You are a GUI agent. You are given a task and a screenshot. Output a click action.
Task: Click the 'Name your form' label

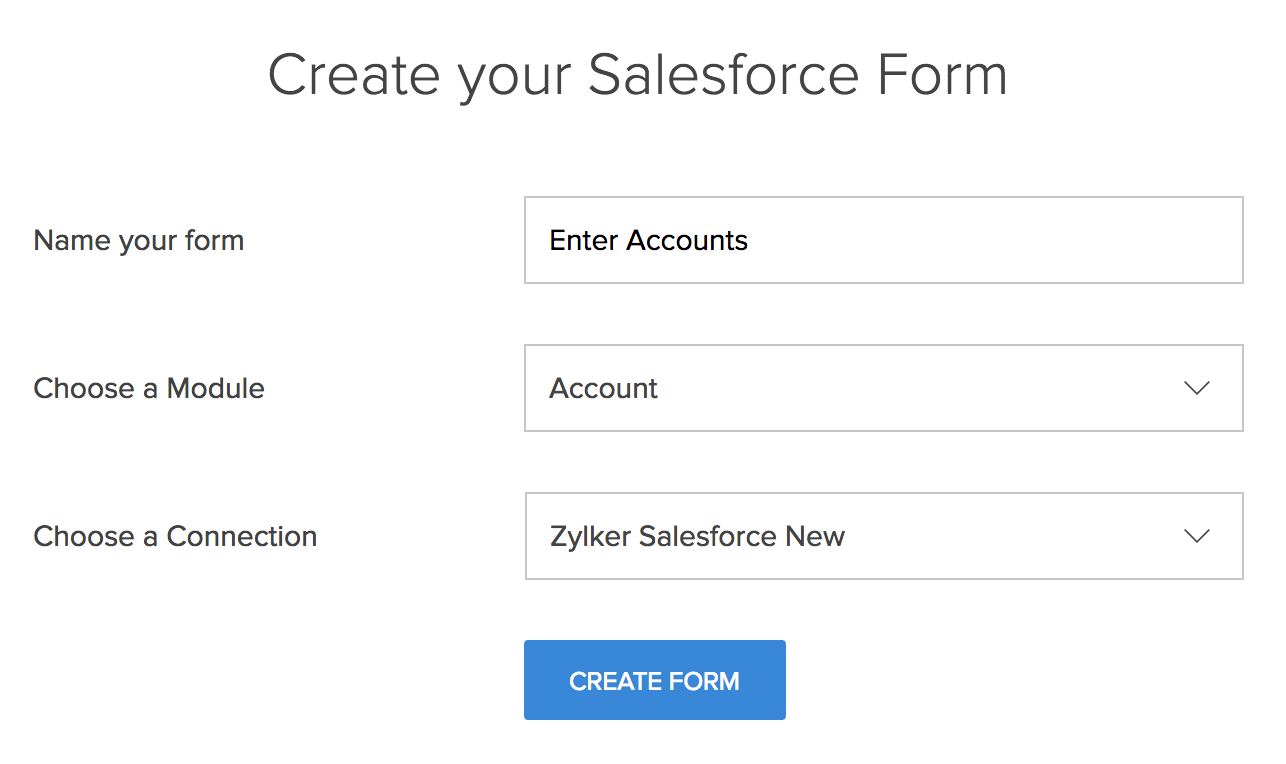pos(139,240)
